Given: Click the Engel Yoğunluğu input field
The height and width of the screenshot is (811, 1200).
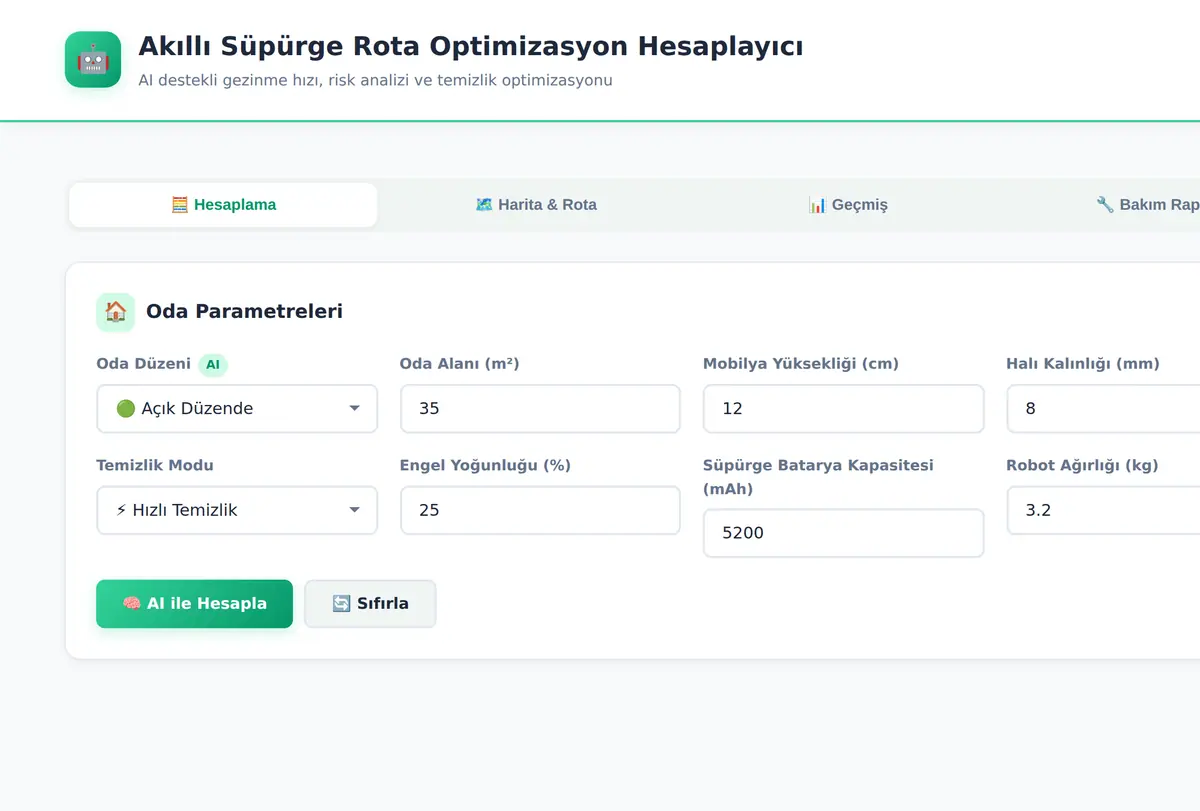Looking at the screenshot, I should tap(540, 510).
